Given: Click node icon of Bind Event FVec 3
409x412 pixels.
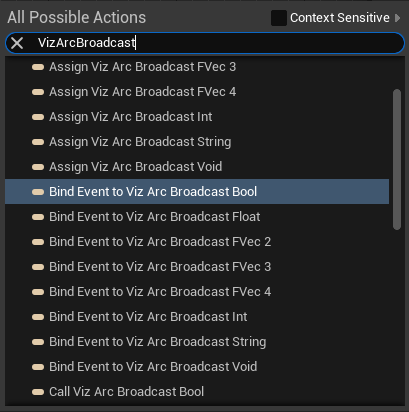Looking at the screenshot, I should pyautogui.click(x=38, y=267).
